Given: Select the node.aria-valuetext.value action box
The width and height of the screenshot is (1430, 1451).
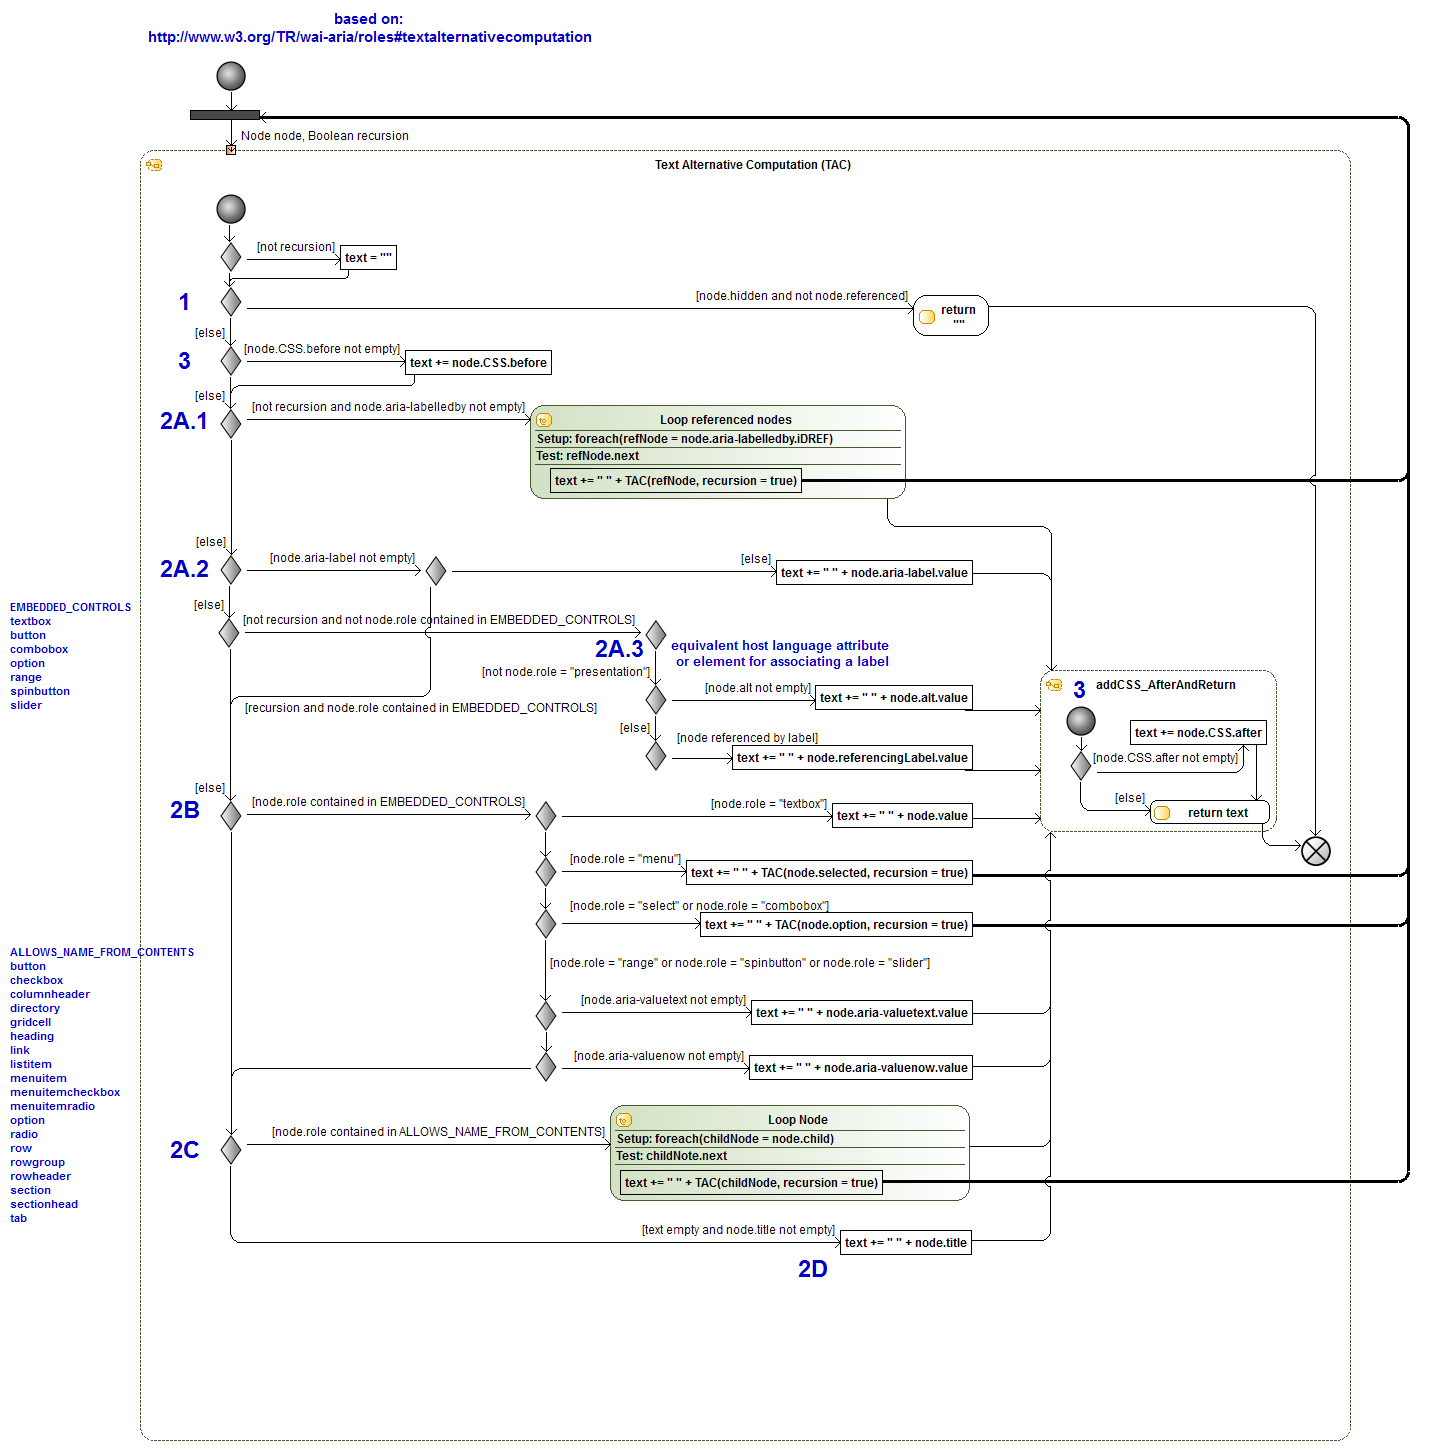Looking at the screenshot, I should (861, 1013).
